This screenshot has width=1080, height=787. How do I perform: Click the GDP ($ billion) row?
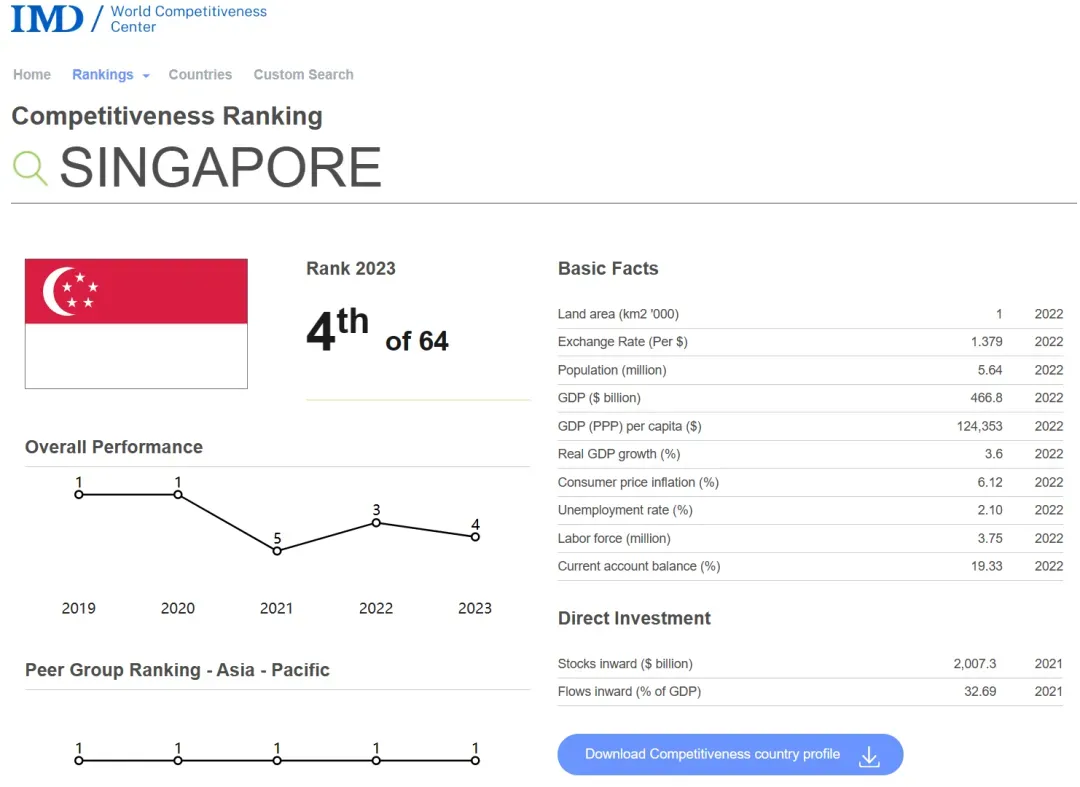810,398
